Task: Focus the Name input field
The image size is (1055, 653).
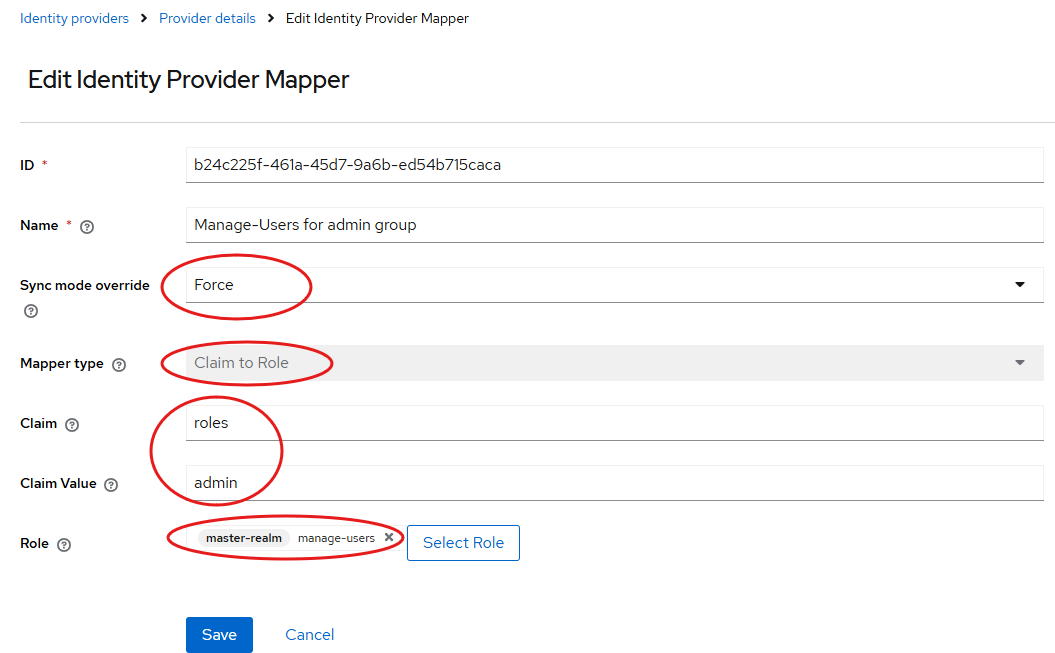Action: tap(614, 225)
